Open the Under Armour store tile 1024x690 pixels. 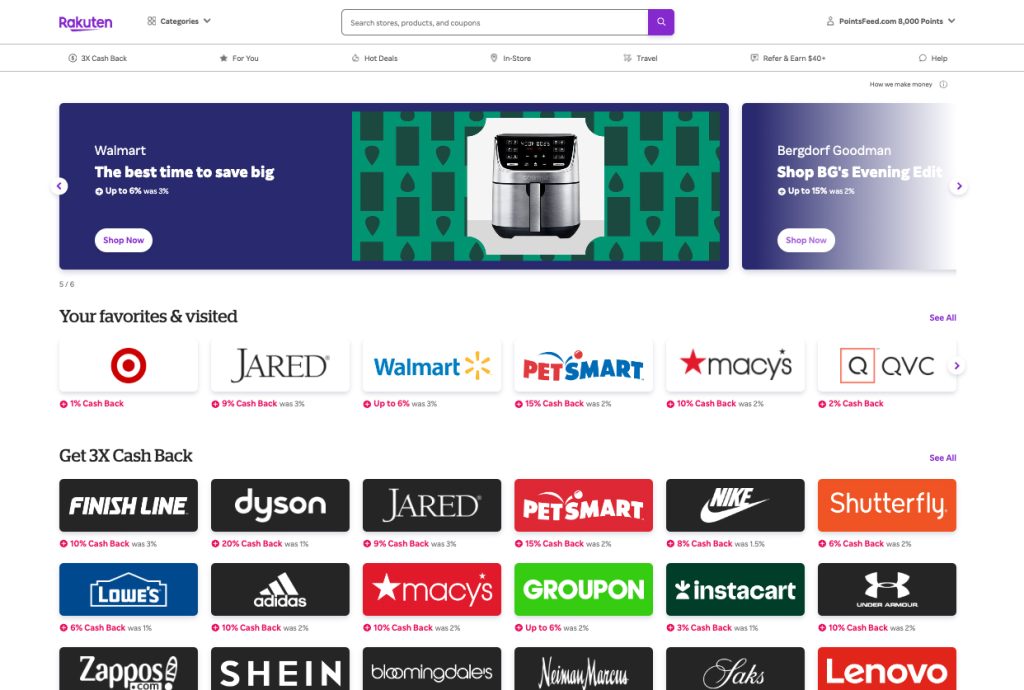886,589
